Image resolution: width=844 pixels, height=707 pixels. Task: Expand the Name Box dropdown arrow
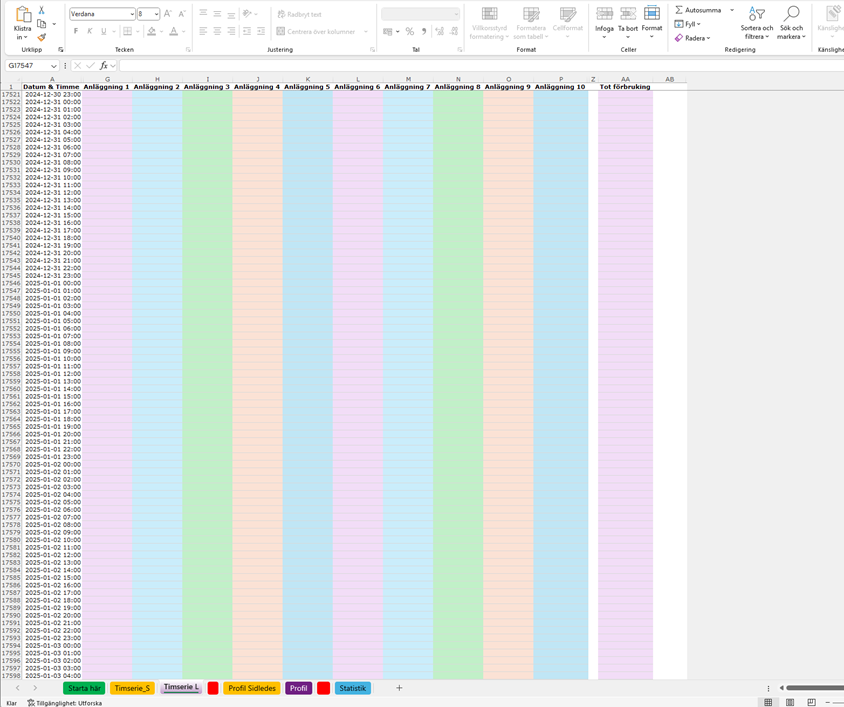62,66
